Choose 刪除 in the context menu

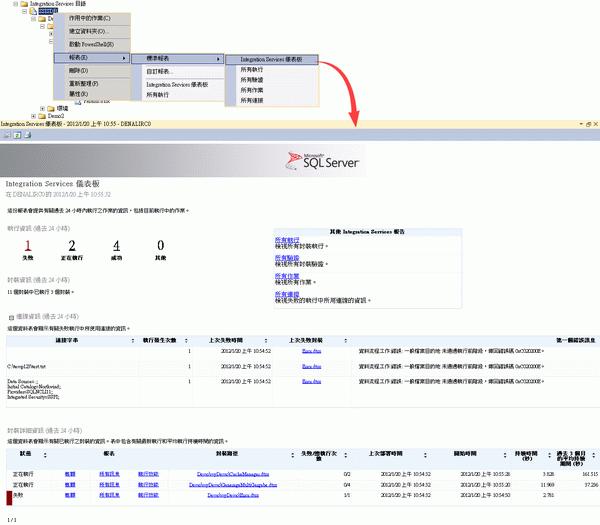tap(92, 71)
